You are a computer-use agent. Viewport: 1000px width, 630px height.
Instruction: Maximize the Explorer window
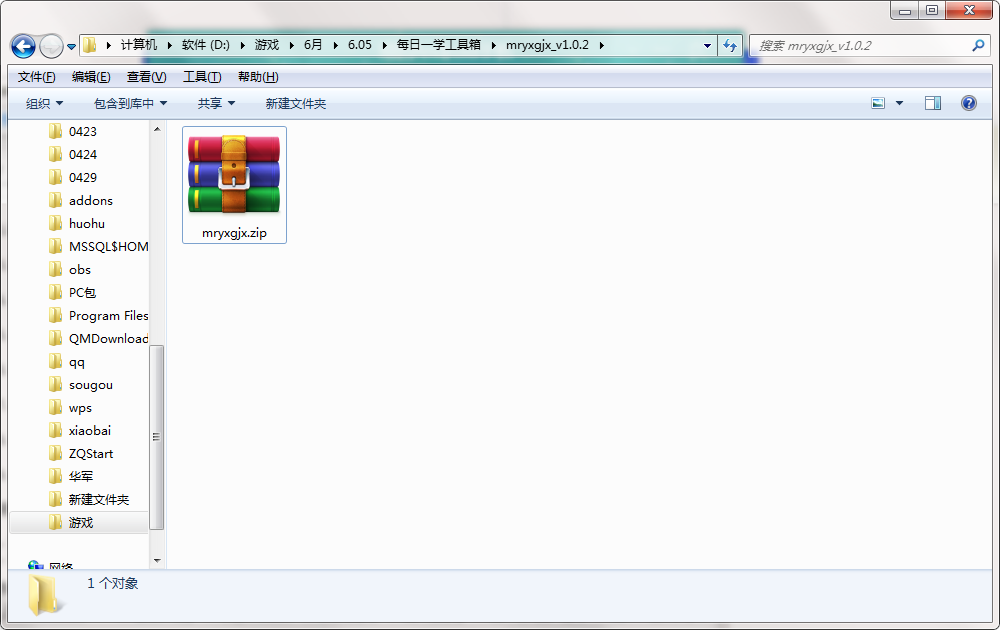[932, 11]
